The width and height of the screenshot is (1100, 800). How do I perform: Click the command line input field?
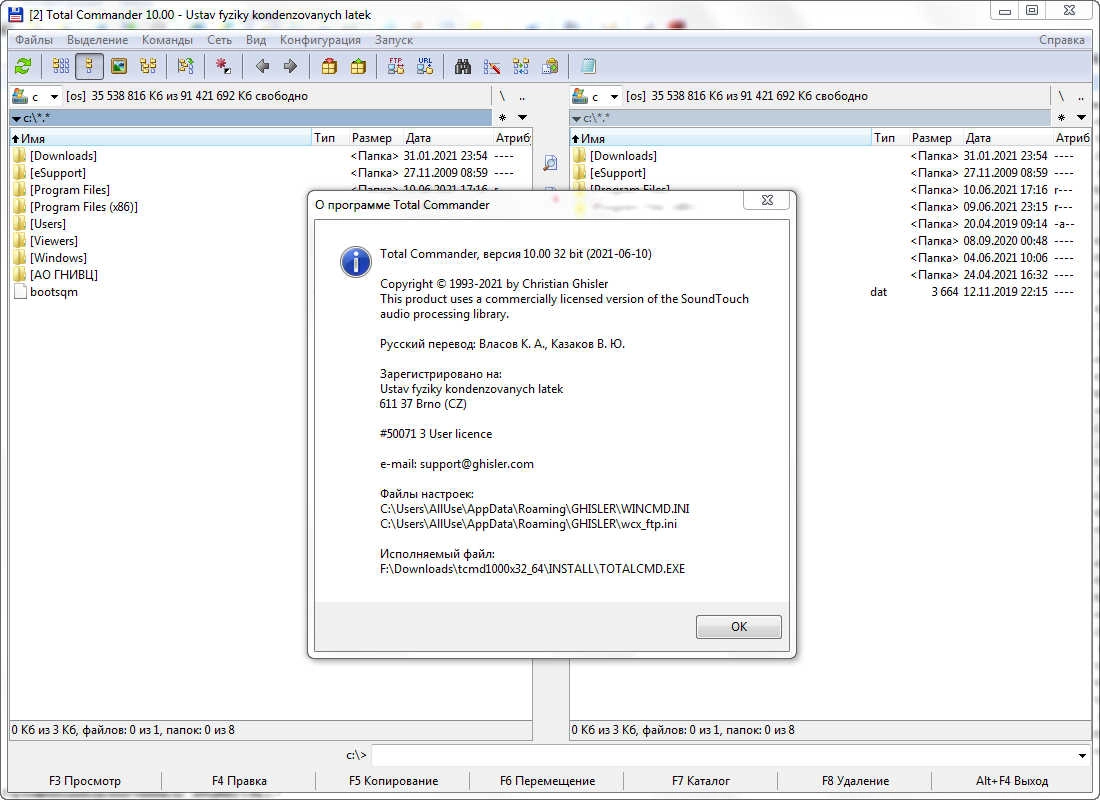pyautogui.click(x=723, y=756)
